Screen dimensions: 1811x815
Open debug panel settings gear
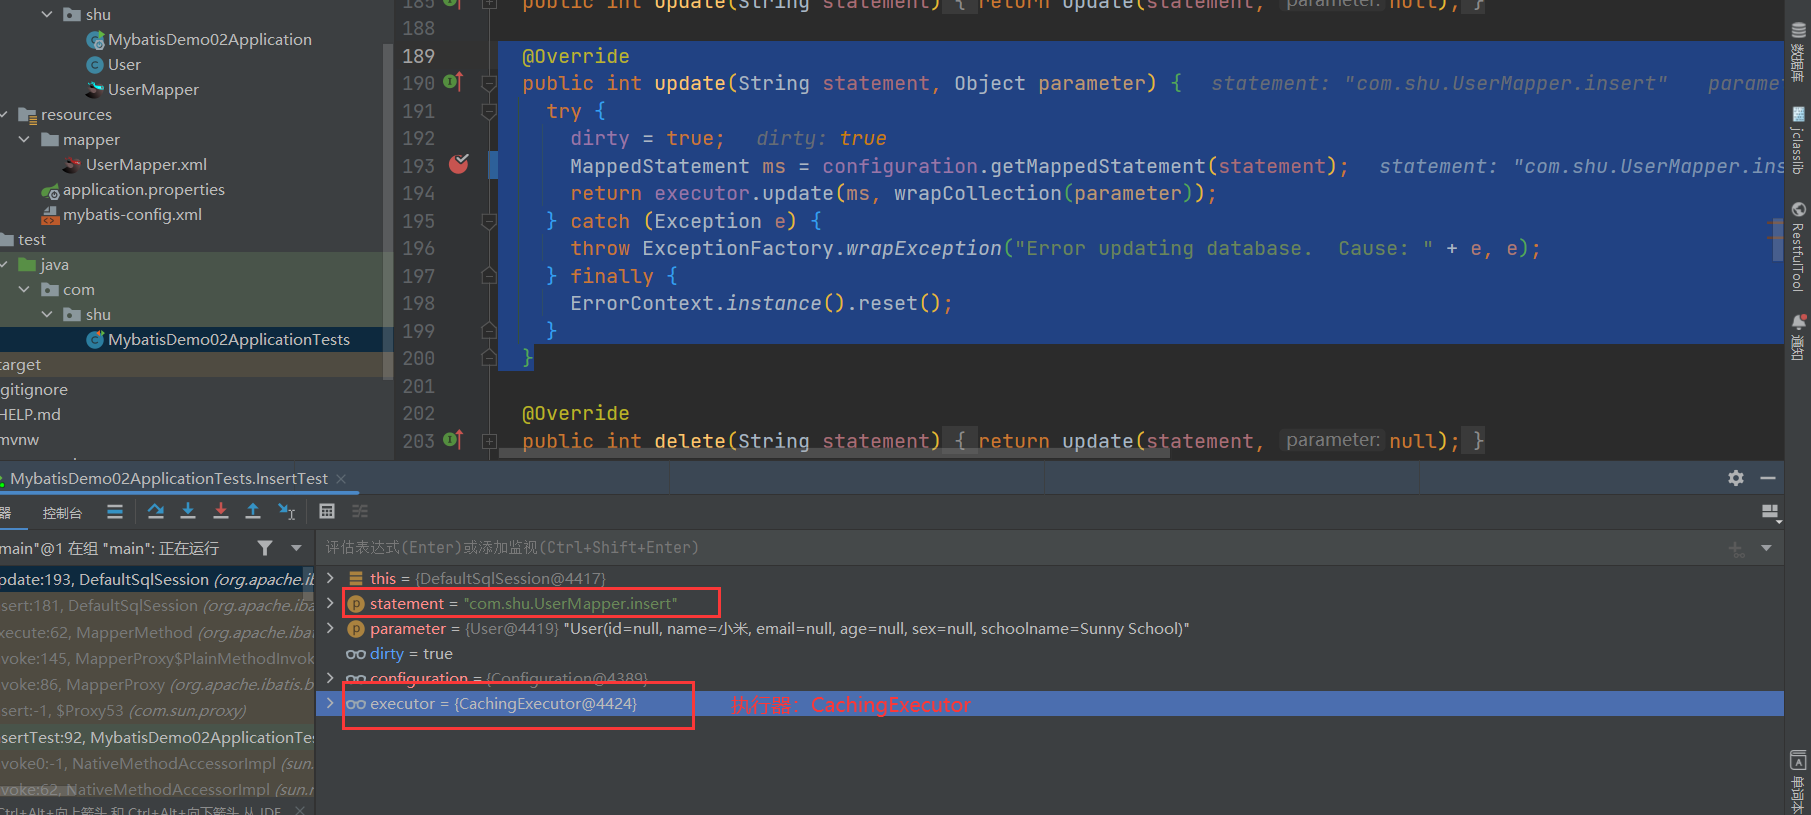point(1736,478)
